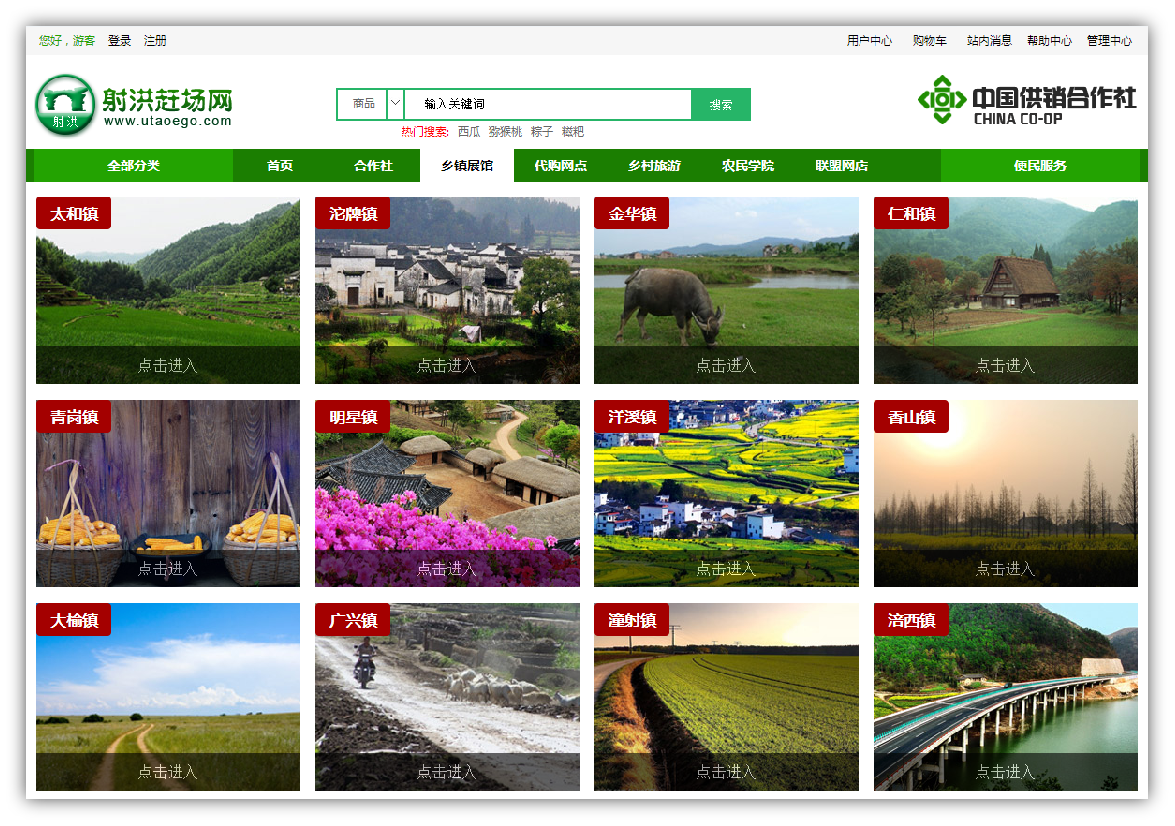Open the 乡村旅游 navigation tab
Viewport: 1175px width, 826px height.
(654, 166)
